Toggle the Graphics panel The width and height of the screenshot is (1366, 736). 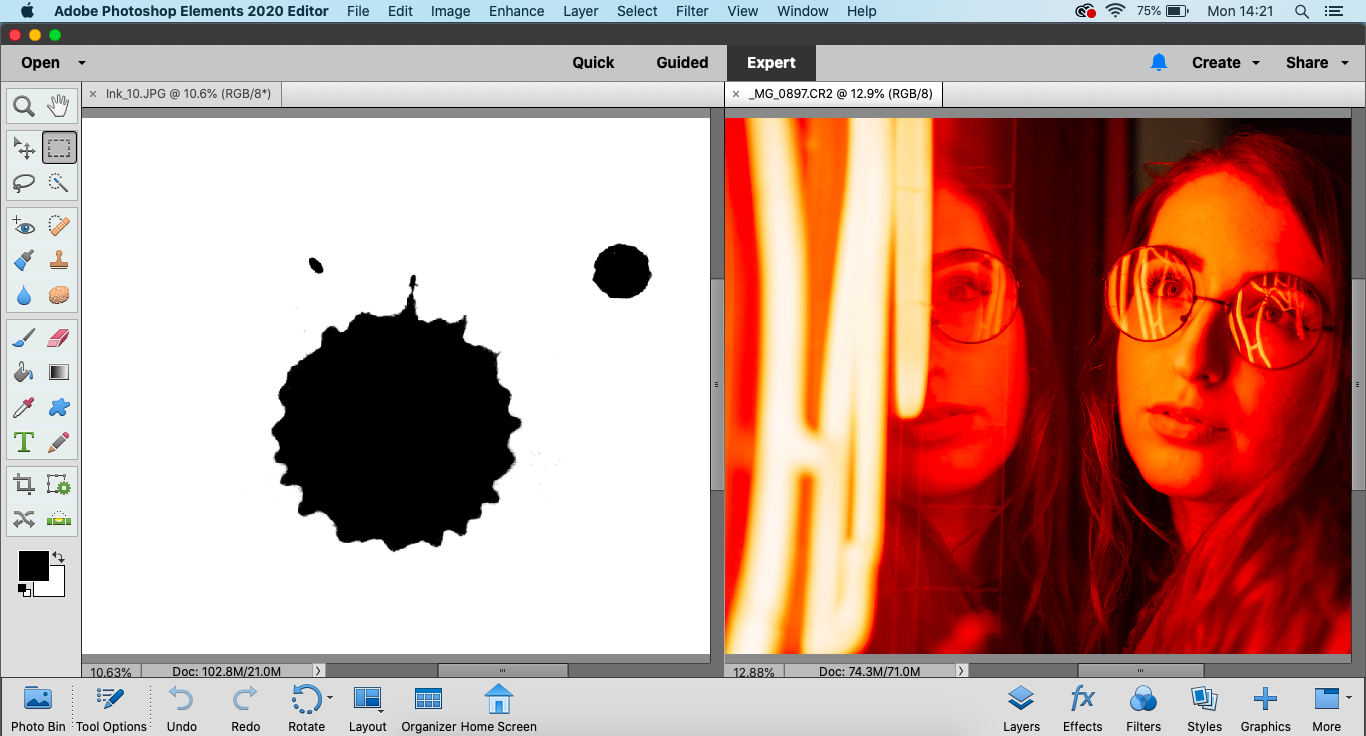(x=1265, y=708)
